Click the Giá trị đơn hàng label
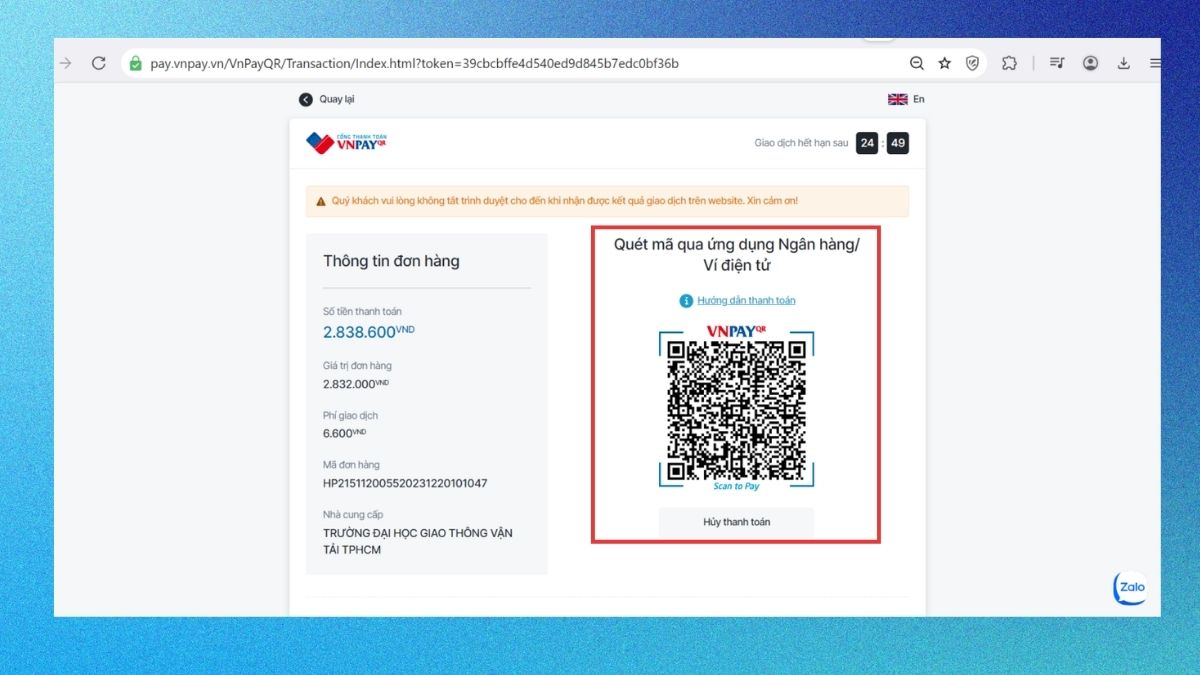The width and height of the screenshot is (1200, 675). [357, 366]
